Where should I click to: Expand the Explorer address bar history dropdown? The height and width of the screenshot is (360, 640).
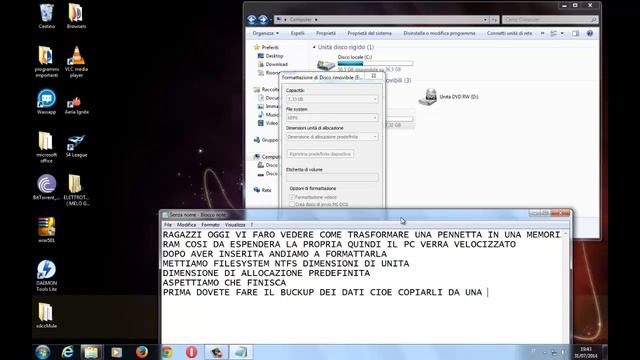[x=485, y=20]
